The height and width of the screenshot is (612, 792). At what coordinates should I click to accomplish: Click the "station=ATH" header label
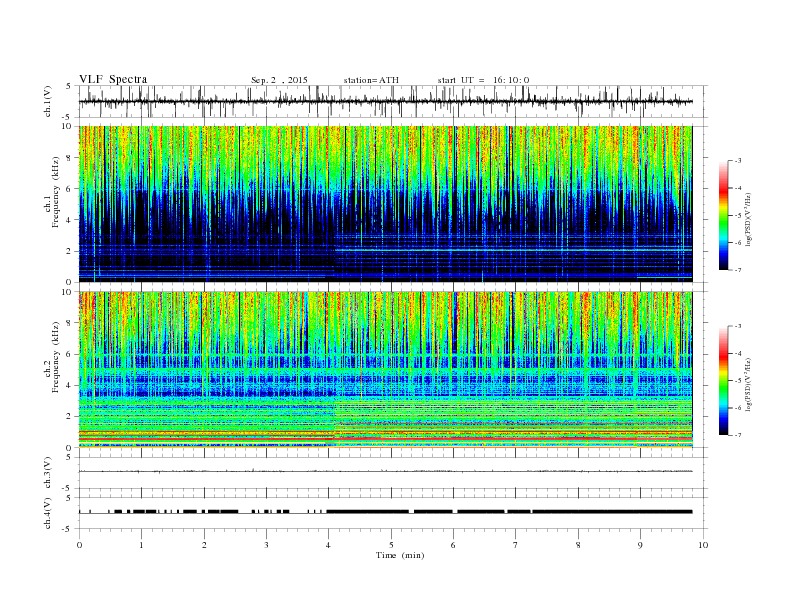371,80
